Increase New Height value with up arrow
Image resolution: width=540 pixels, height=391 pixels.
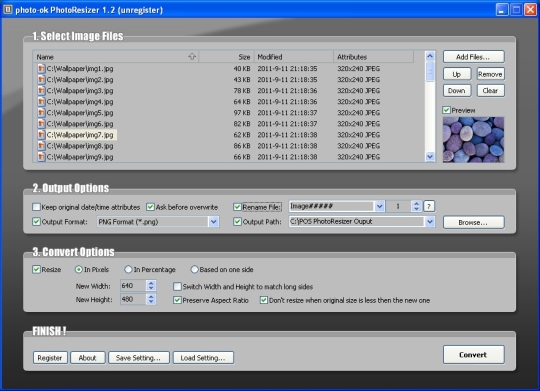tap(151, 297)
